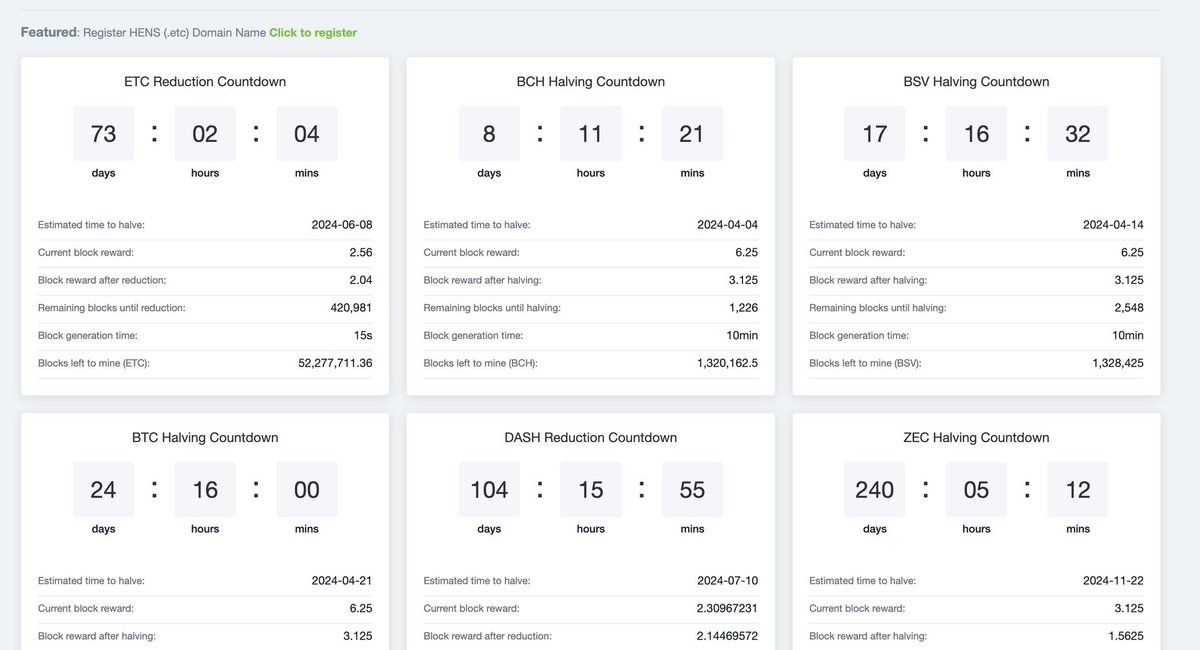
Task: Select ETC reward after reduction 2.04
Action: point(360,280)
